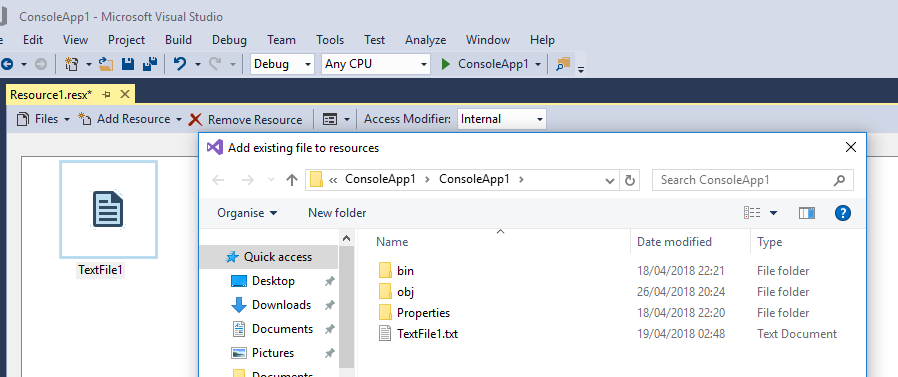Click the New Project toolbar icon
898x377 pixels.
pyautogui.click(x=72, y=64)
